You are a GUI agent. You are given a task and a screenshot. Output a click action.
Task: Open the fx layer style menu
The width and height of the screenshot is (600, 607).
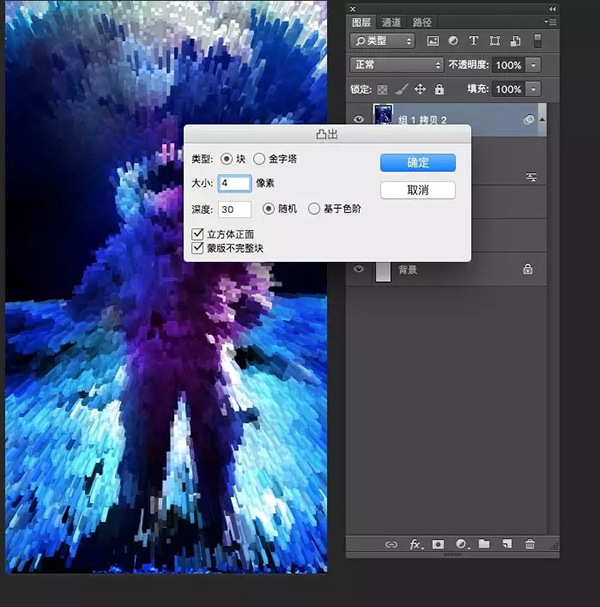(x=416, y=545)
